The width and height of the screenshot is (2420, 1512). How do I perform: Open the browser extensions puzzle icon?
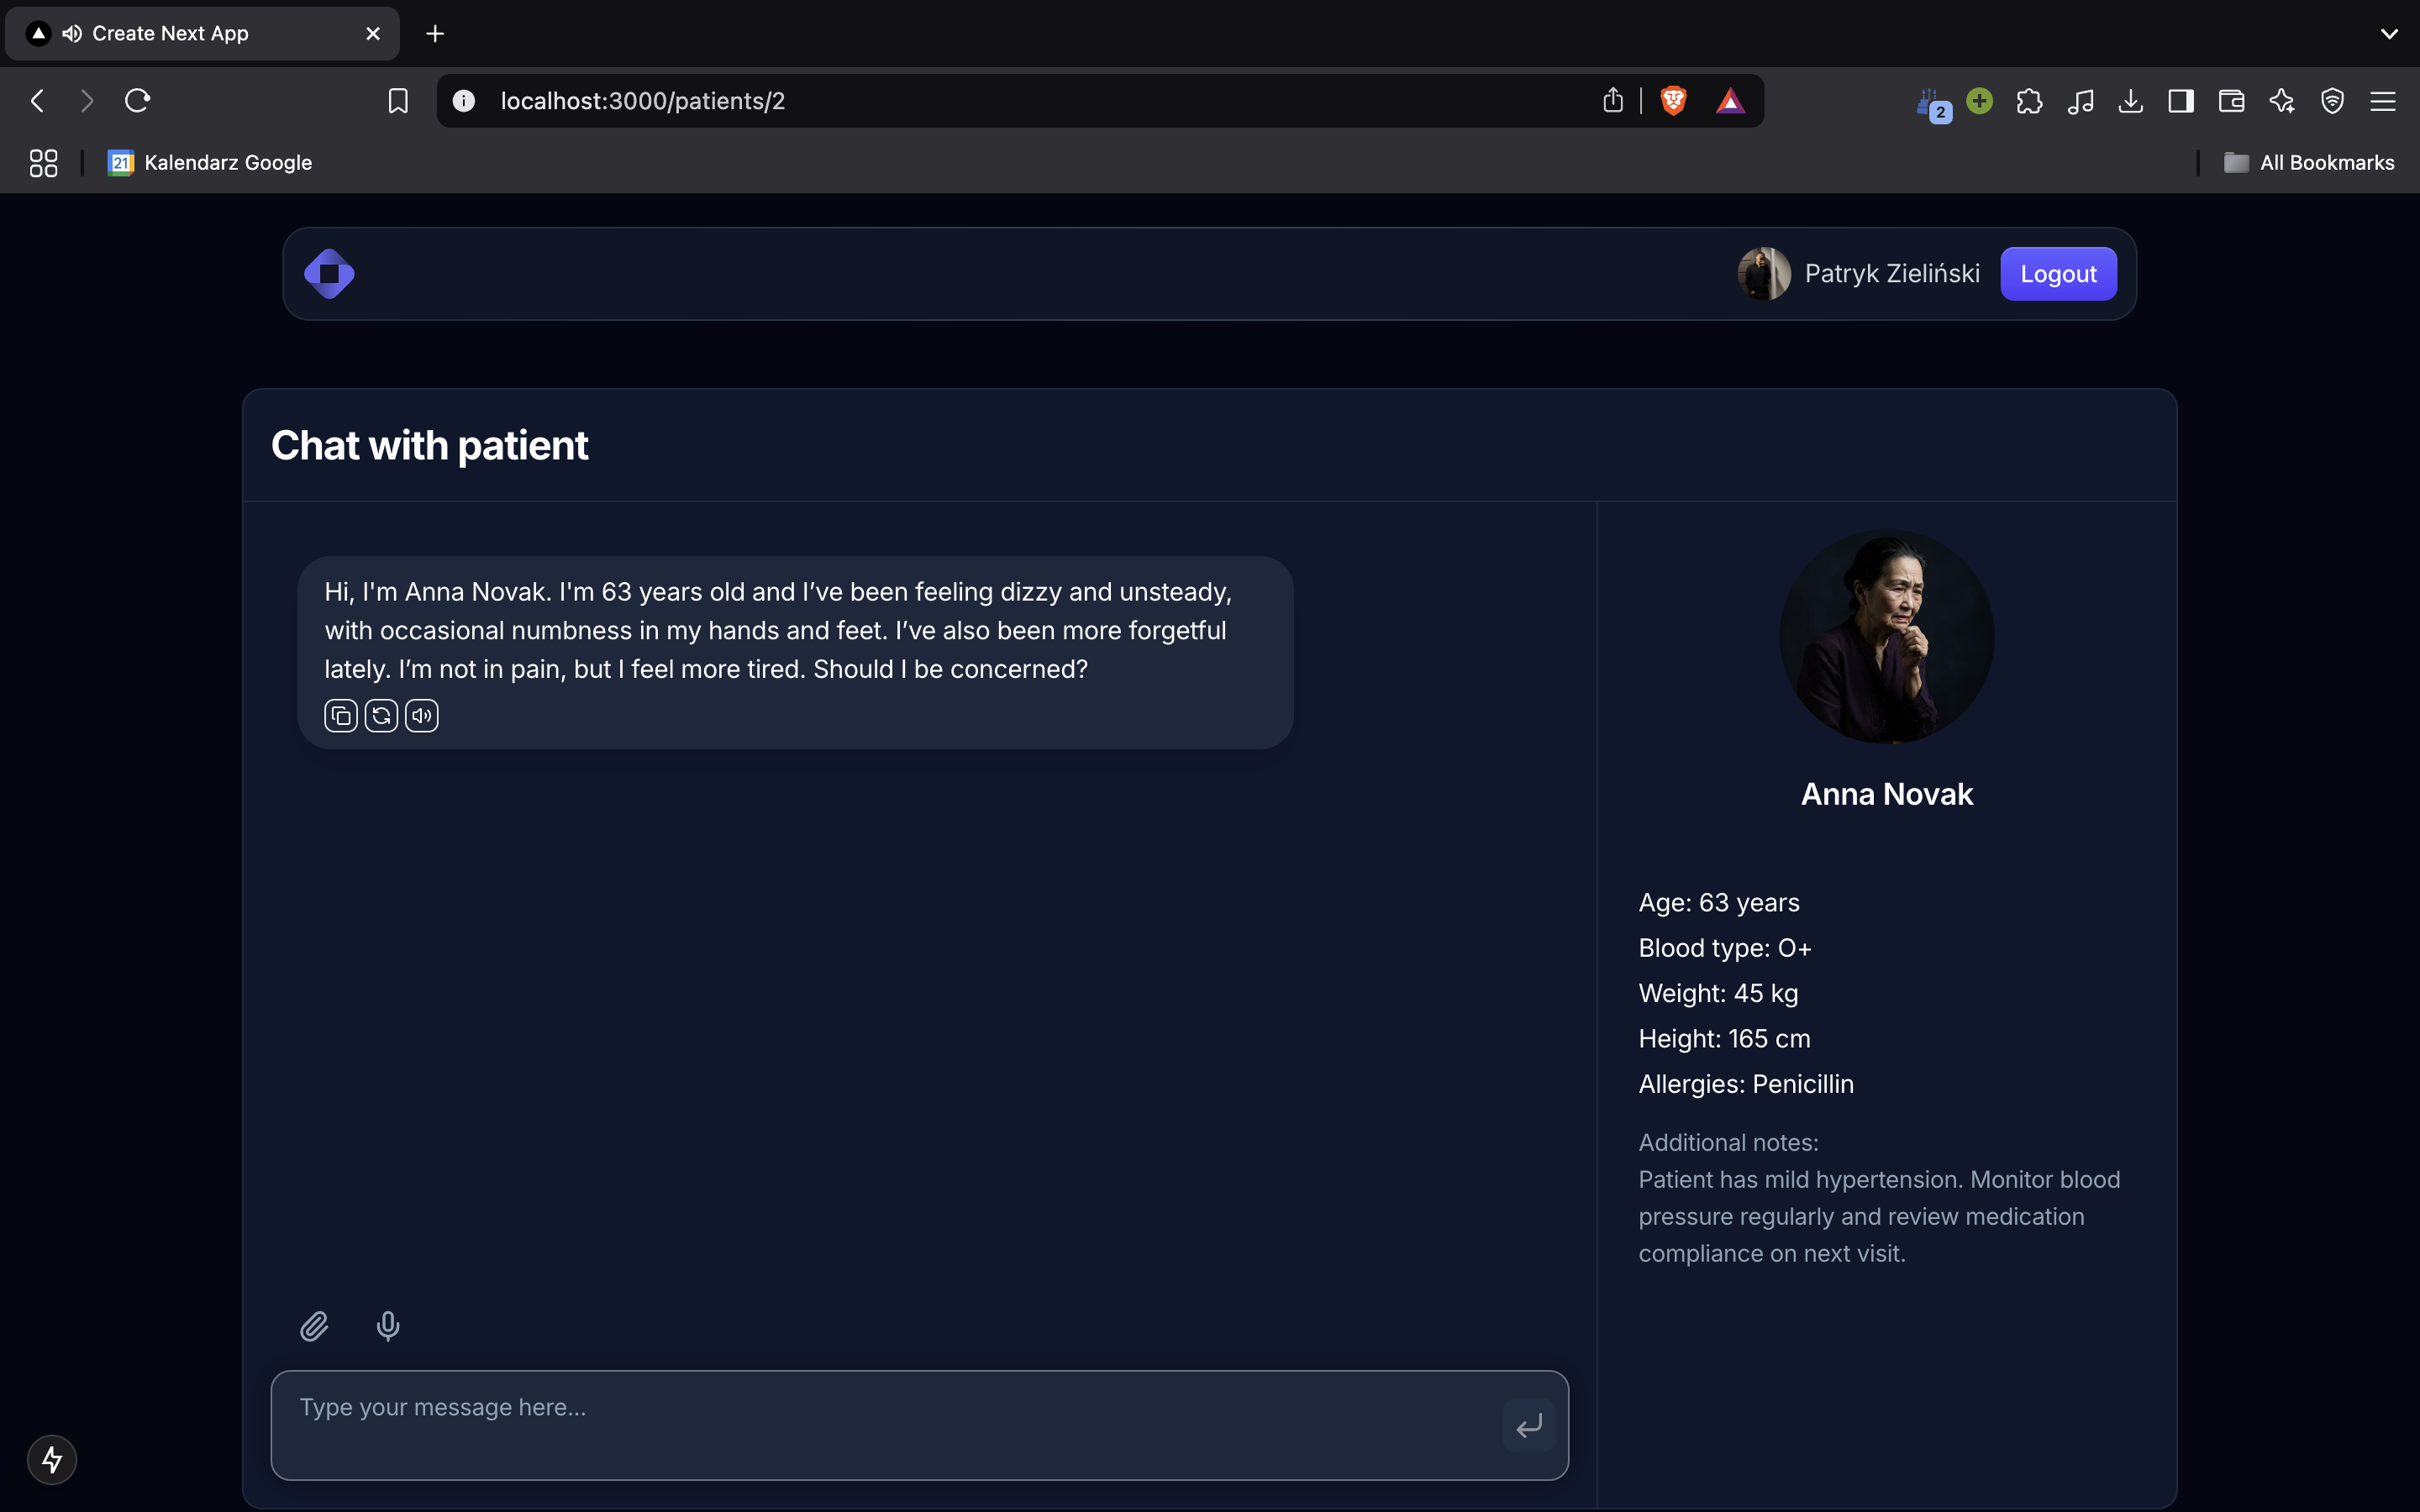[x=2029, y=101]
